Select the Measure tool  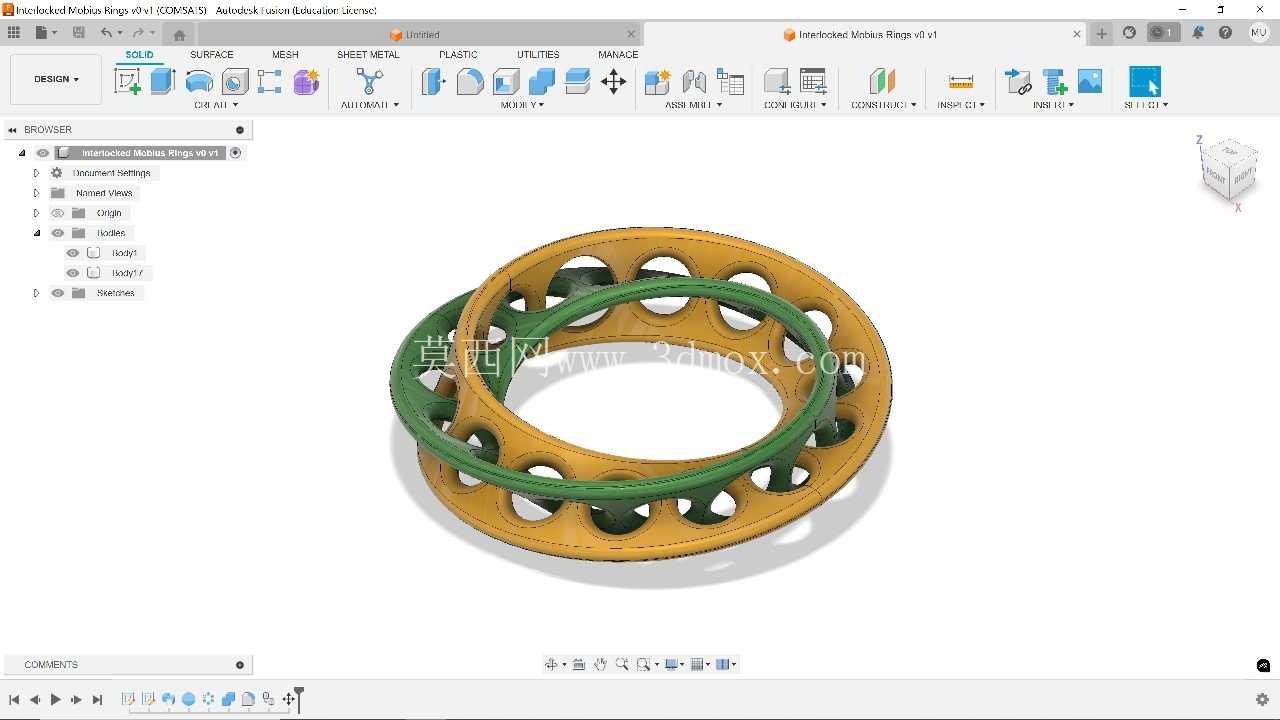pos(961,81)
